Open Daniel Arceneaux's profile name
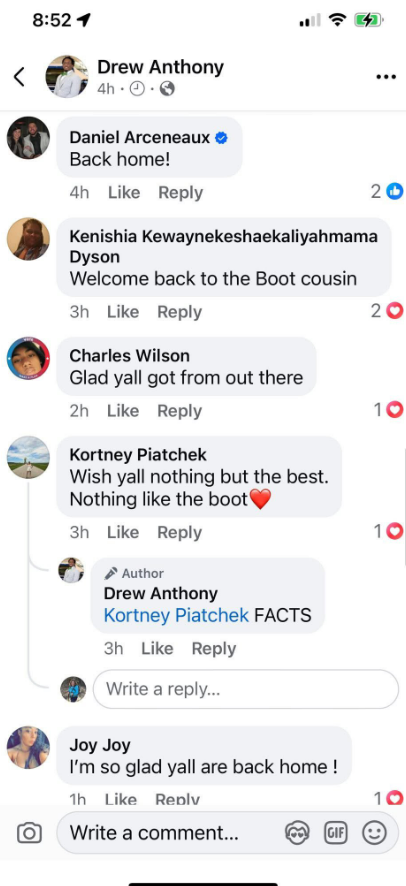Image resolution: width=406 pixels, height=886 pixels. coord(139,137)
